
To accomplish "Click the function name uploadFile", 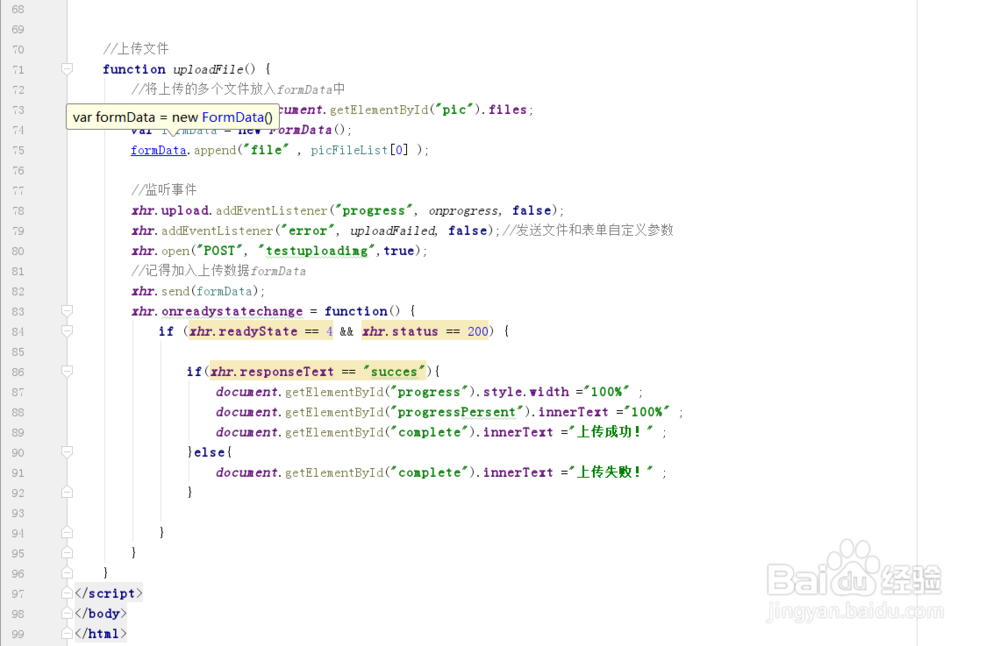I will click(208, 69).
